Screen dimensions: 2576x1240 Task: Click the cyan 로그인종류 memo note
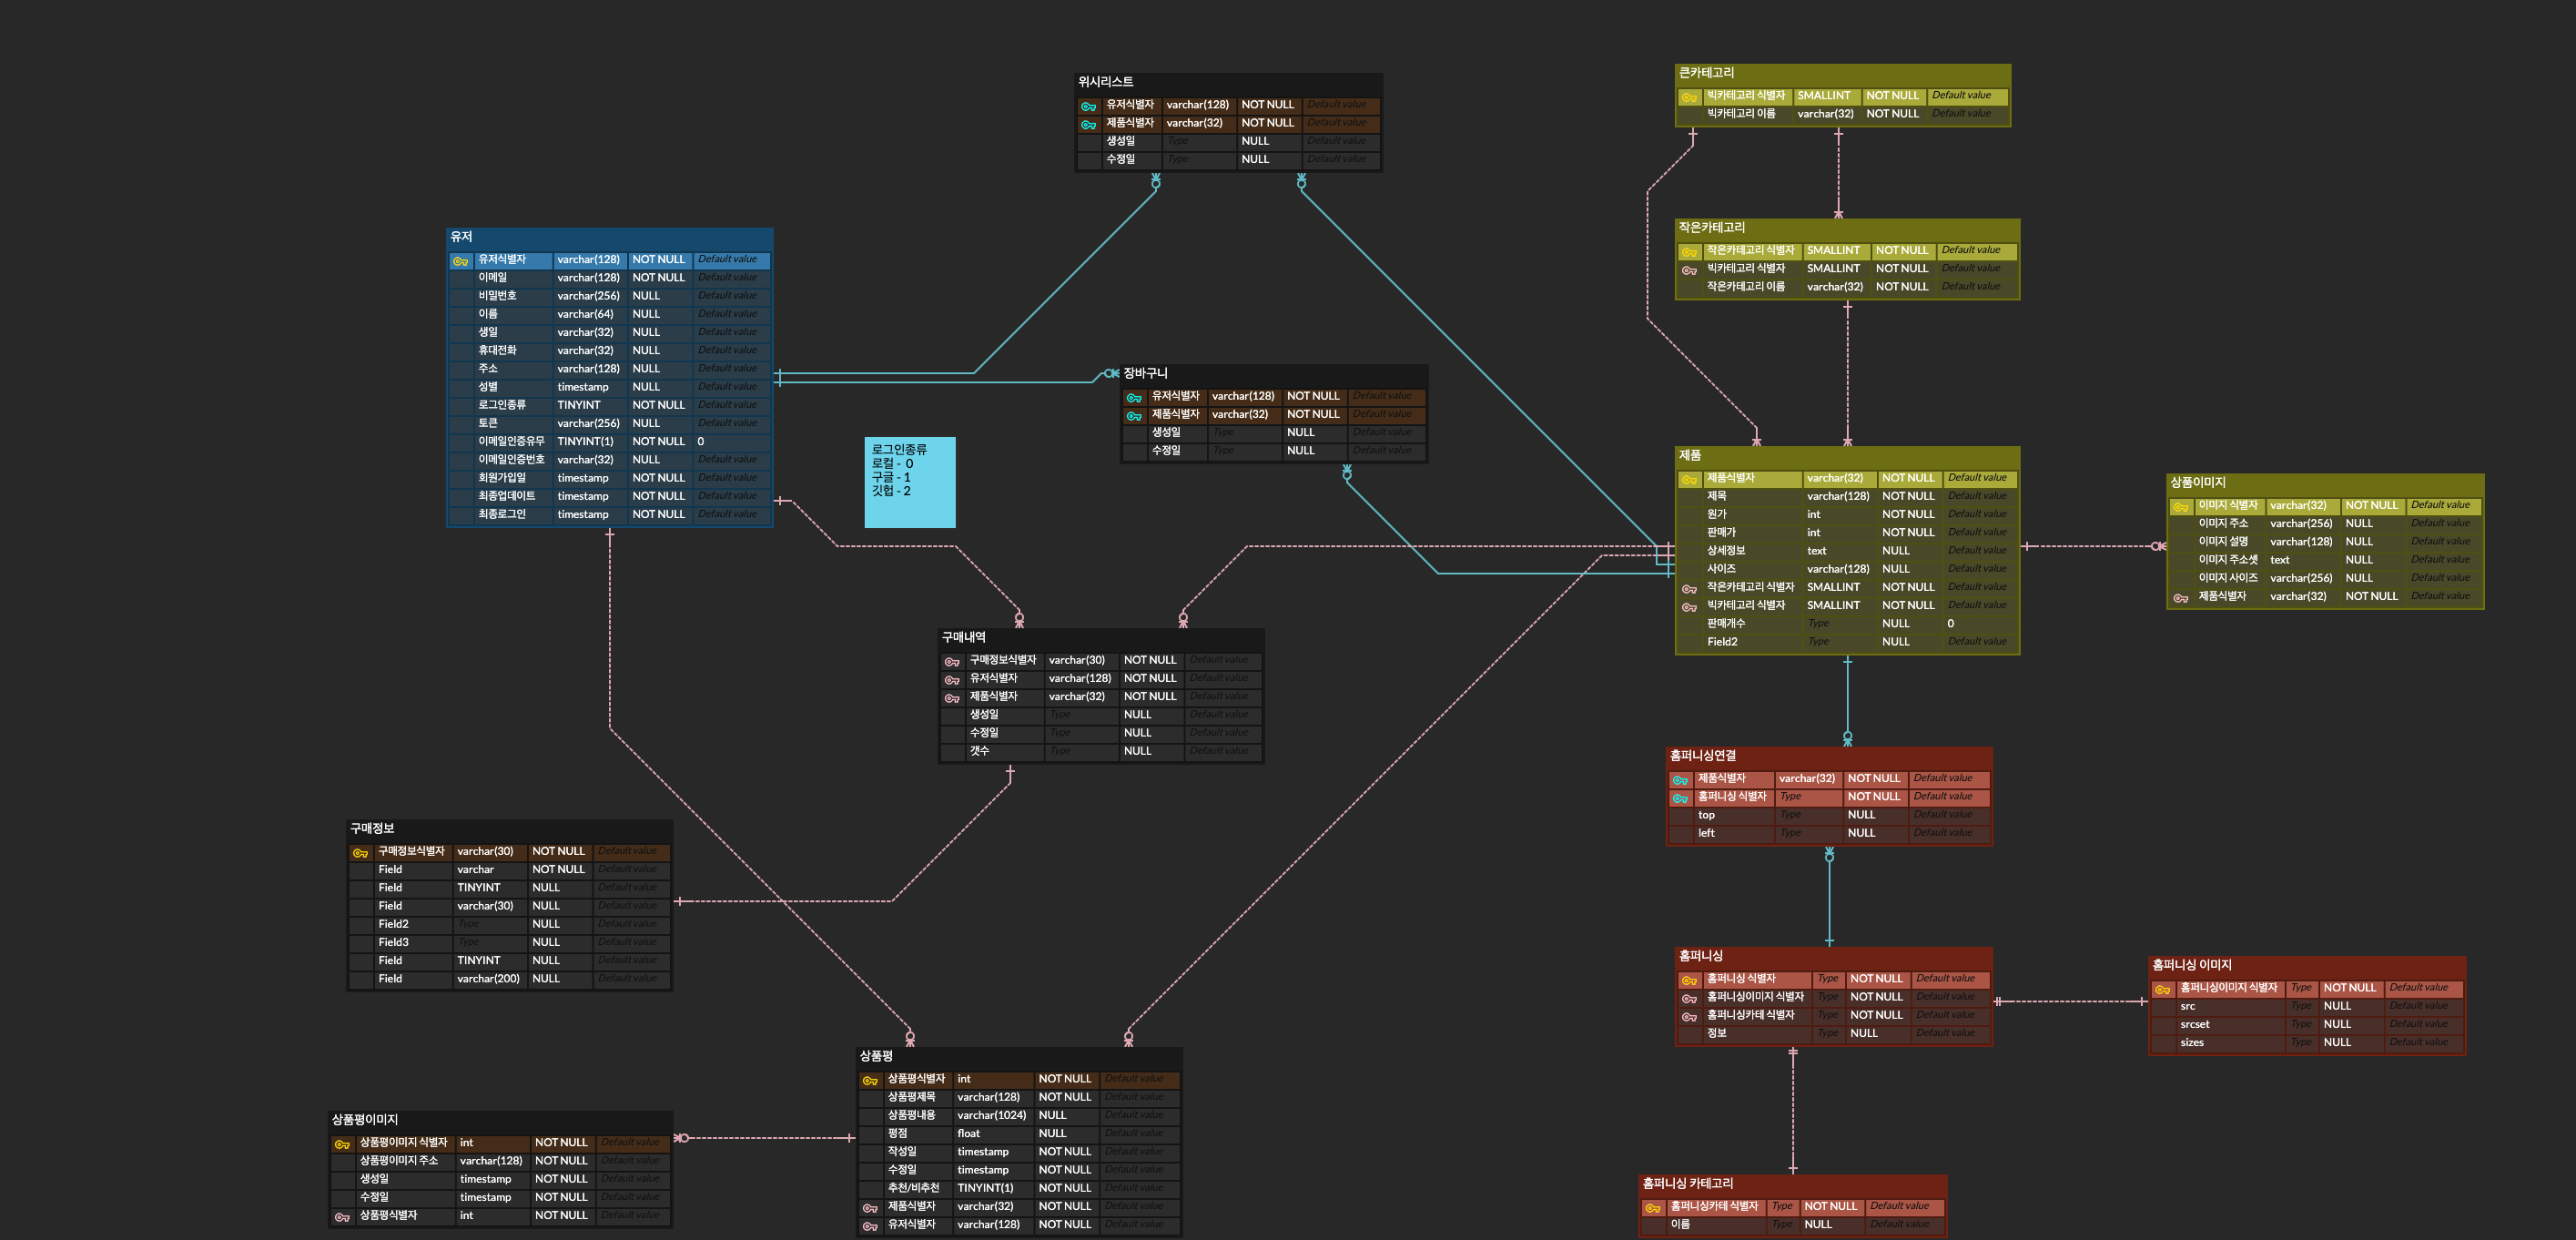pos(910,482)
